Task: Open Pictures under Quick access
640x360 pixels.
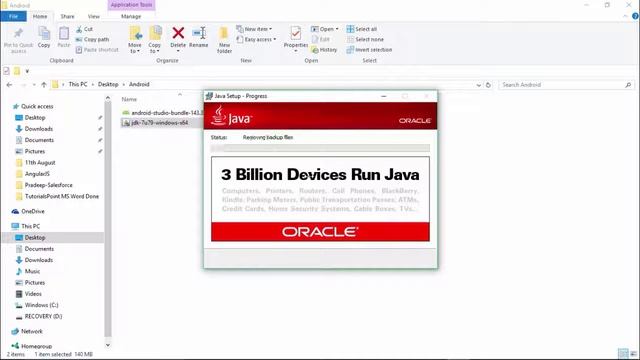Action: pyautogui.click(x=35, y=151)
